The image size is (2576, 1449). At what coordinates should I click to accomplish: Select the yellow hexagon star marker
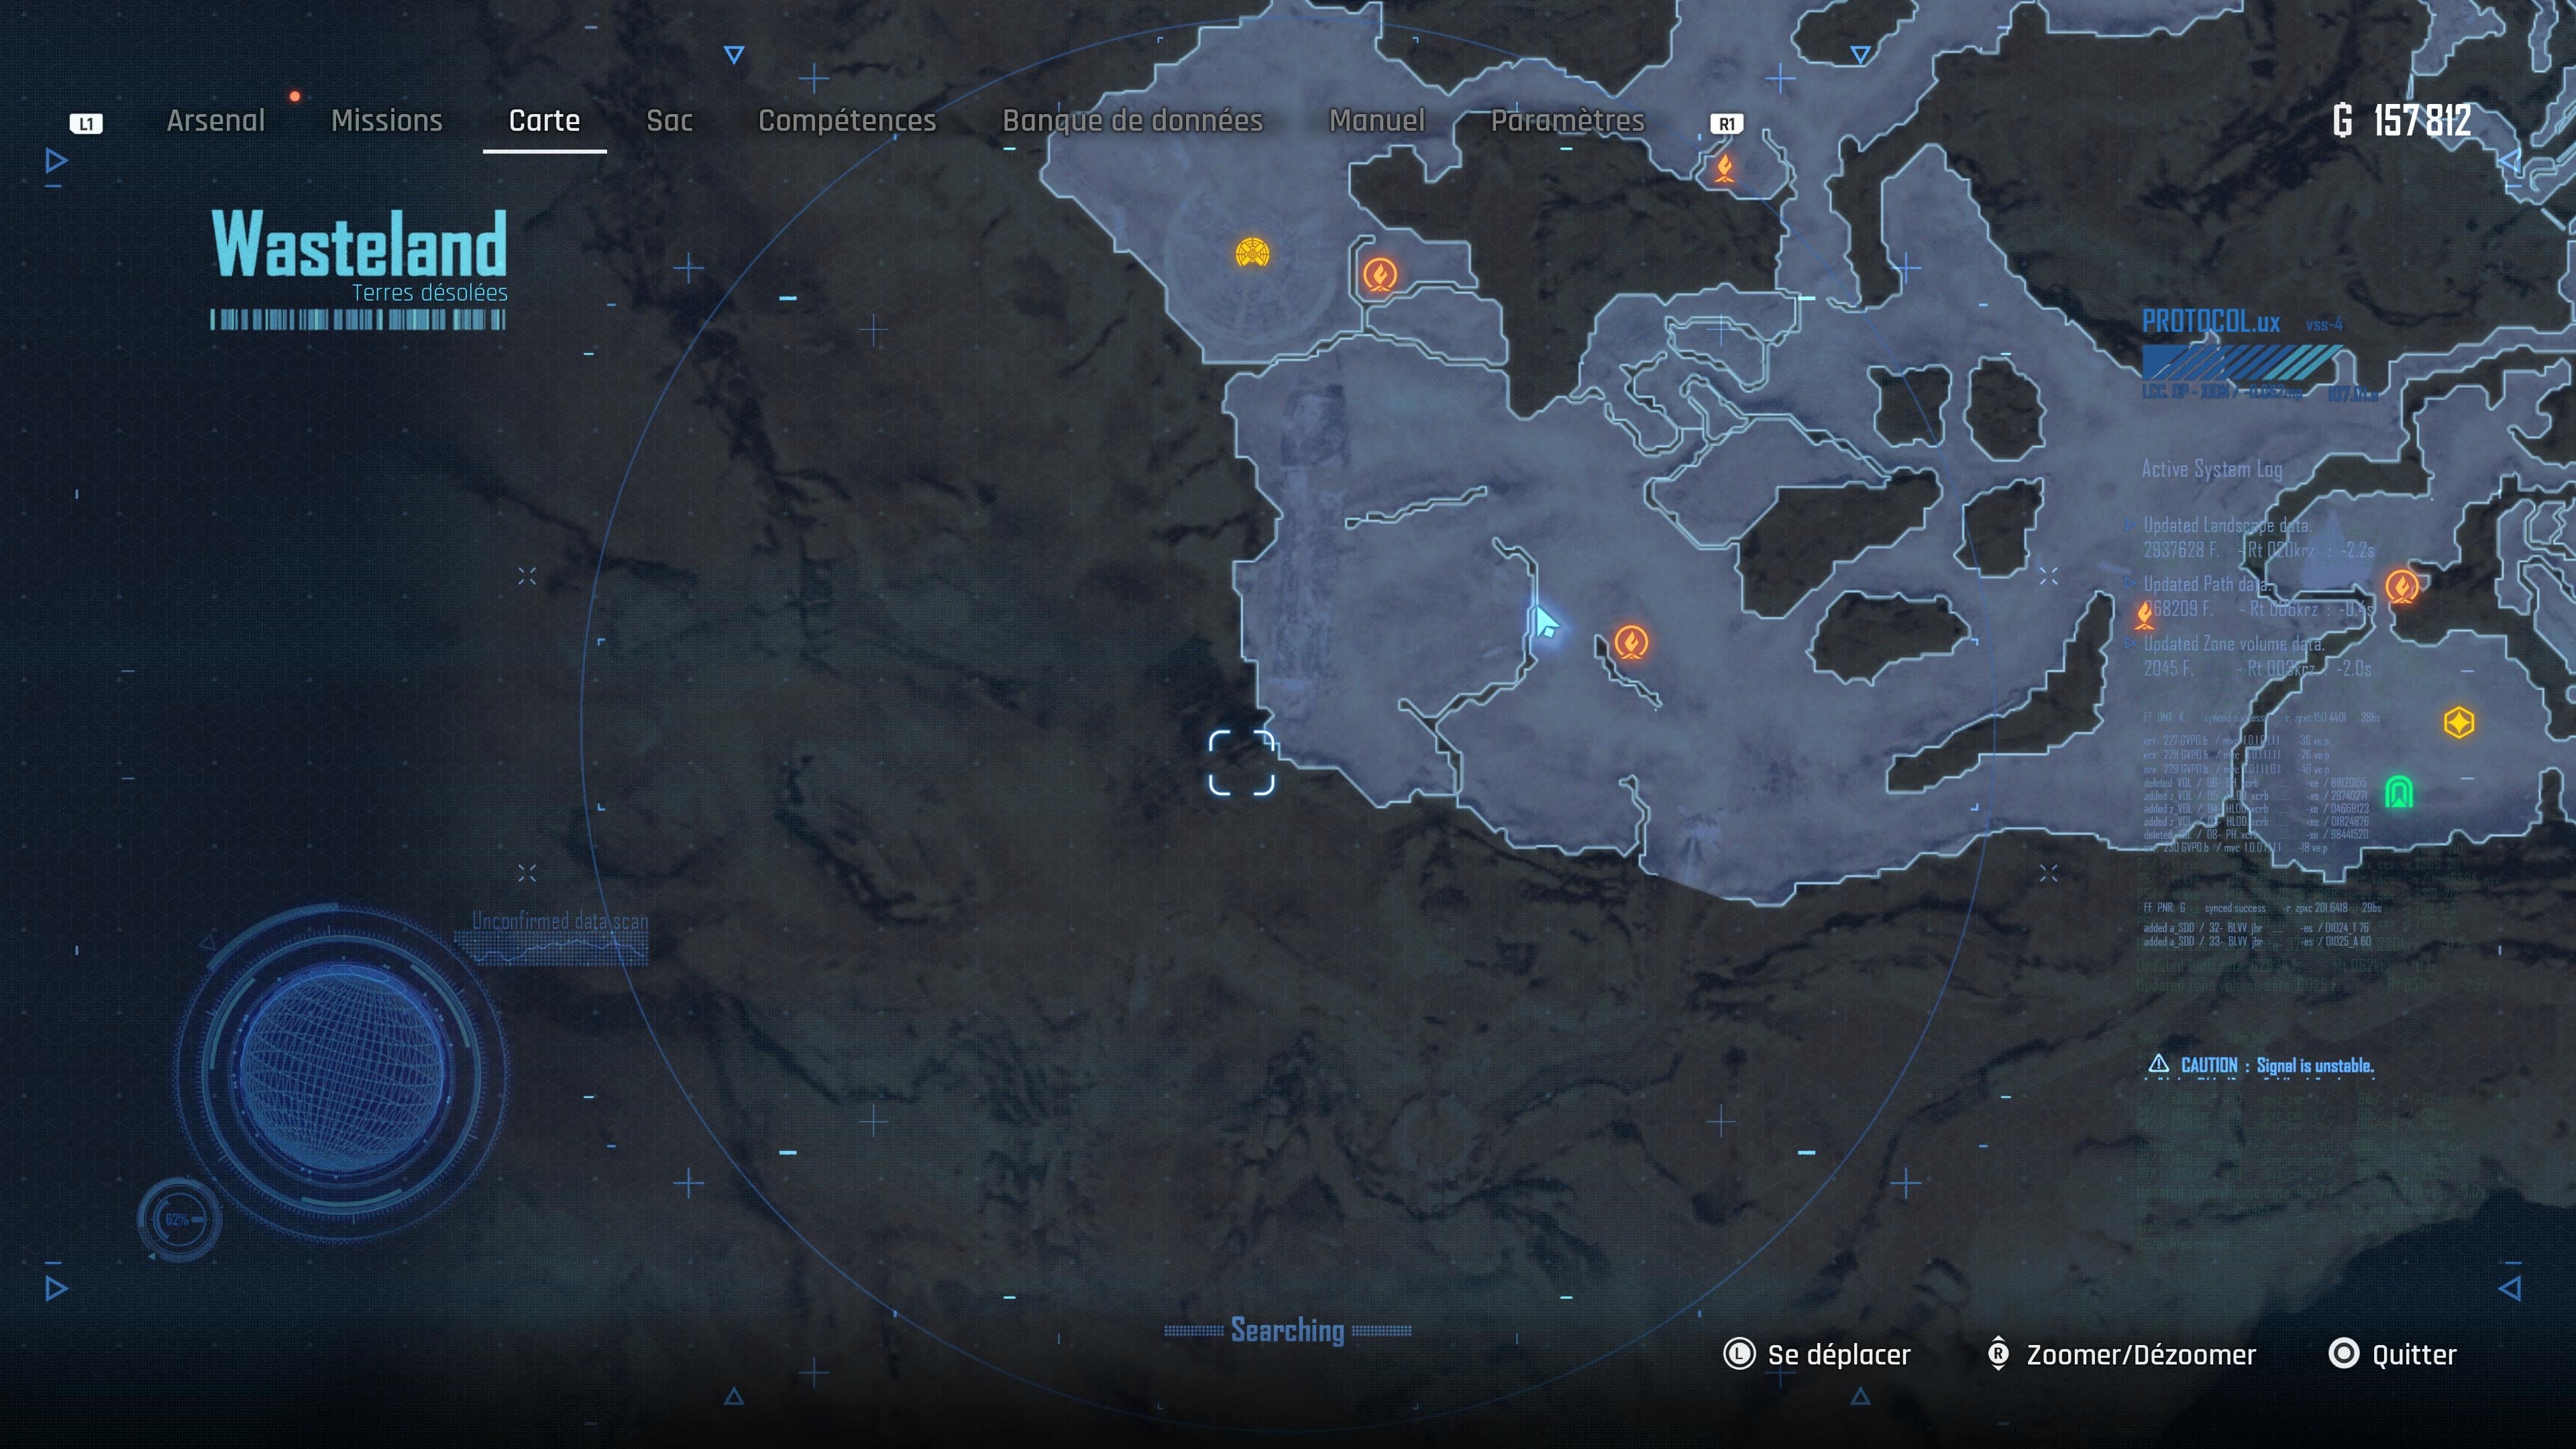[x=2459, y=722]
